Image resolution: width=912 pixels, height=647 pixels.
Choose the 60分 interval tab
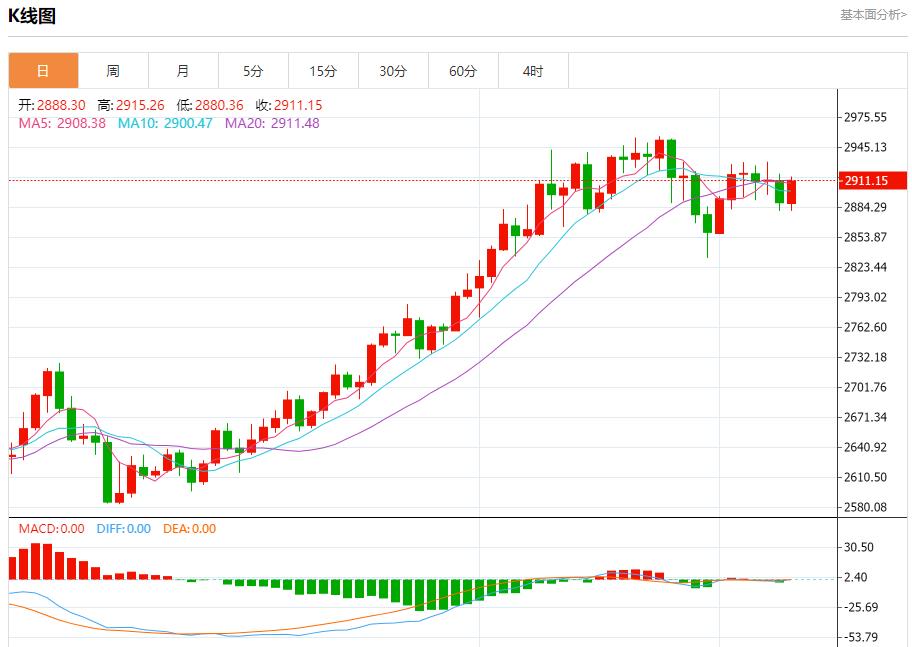tap(463, 71)
